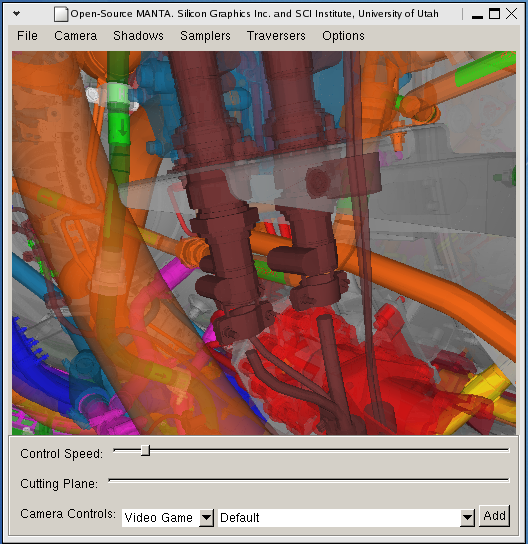Minimize the MANTA window

[x=477, y=15]
